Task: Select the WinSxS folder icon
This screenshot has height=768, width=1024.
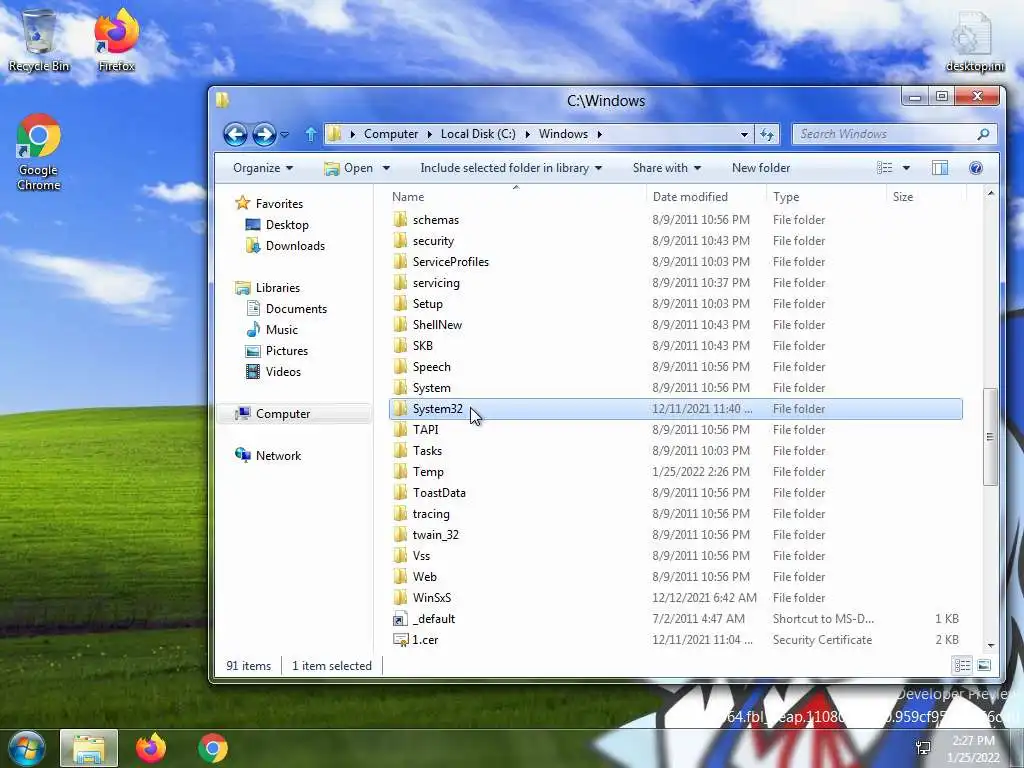Action: (400, 598)
